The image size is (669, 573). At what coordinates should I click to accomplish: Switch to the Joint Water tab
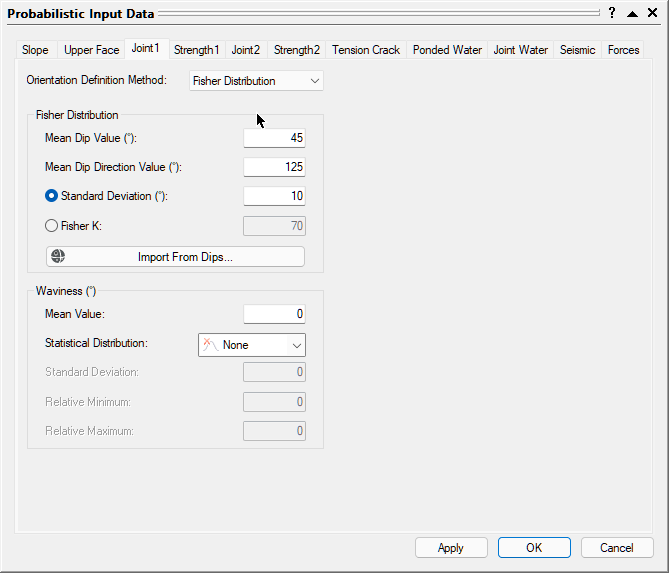point(520,50)
